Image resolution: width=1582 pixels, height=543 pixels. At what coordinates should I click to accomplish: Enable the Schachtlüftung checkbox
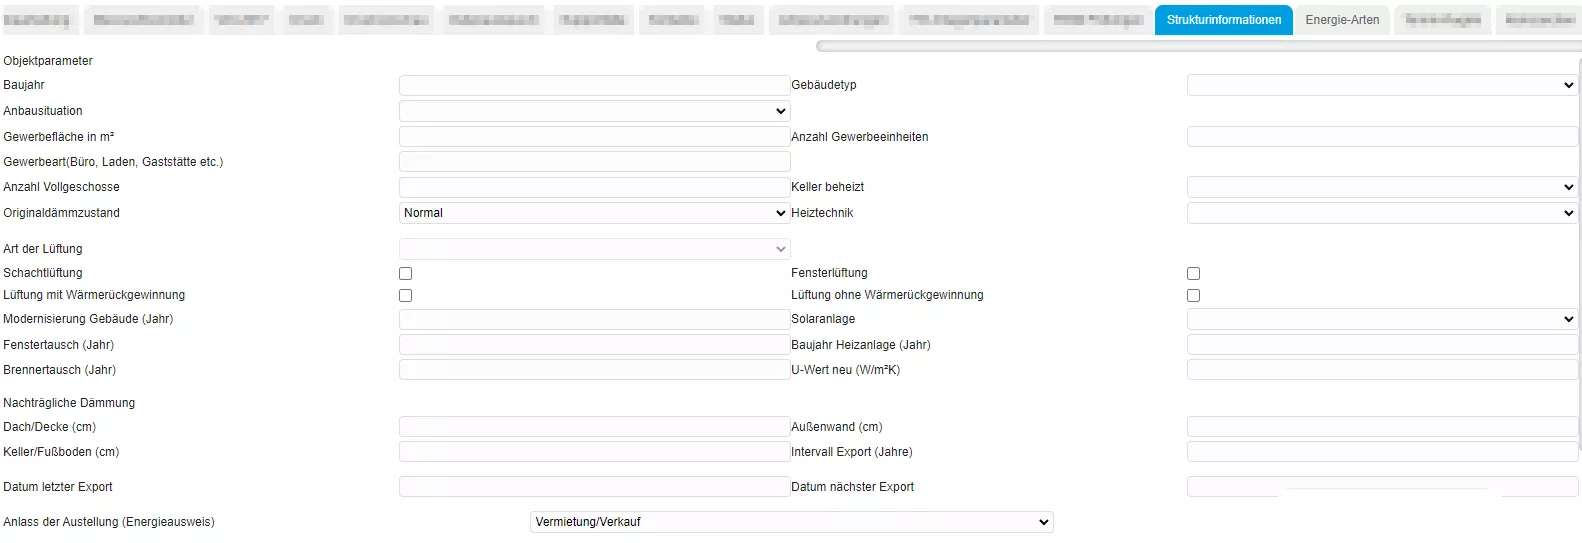(405, 273)
